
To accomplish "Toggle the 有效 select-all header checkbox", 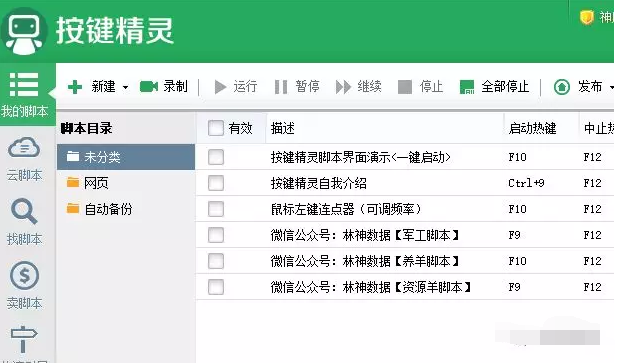I will coord(216,128).
